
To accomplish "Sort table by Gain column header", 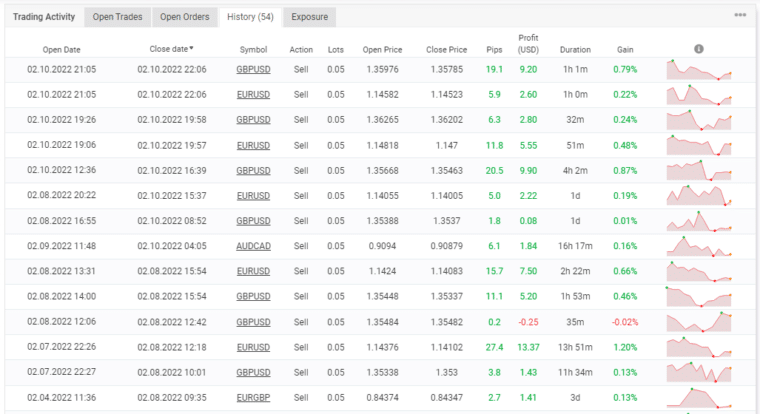I will pyautogui.click(x=625, y=49).
